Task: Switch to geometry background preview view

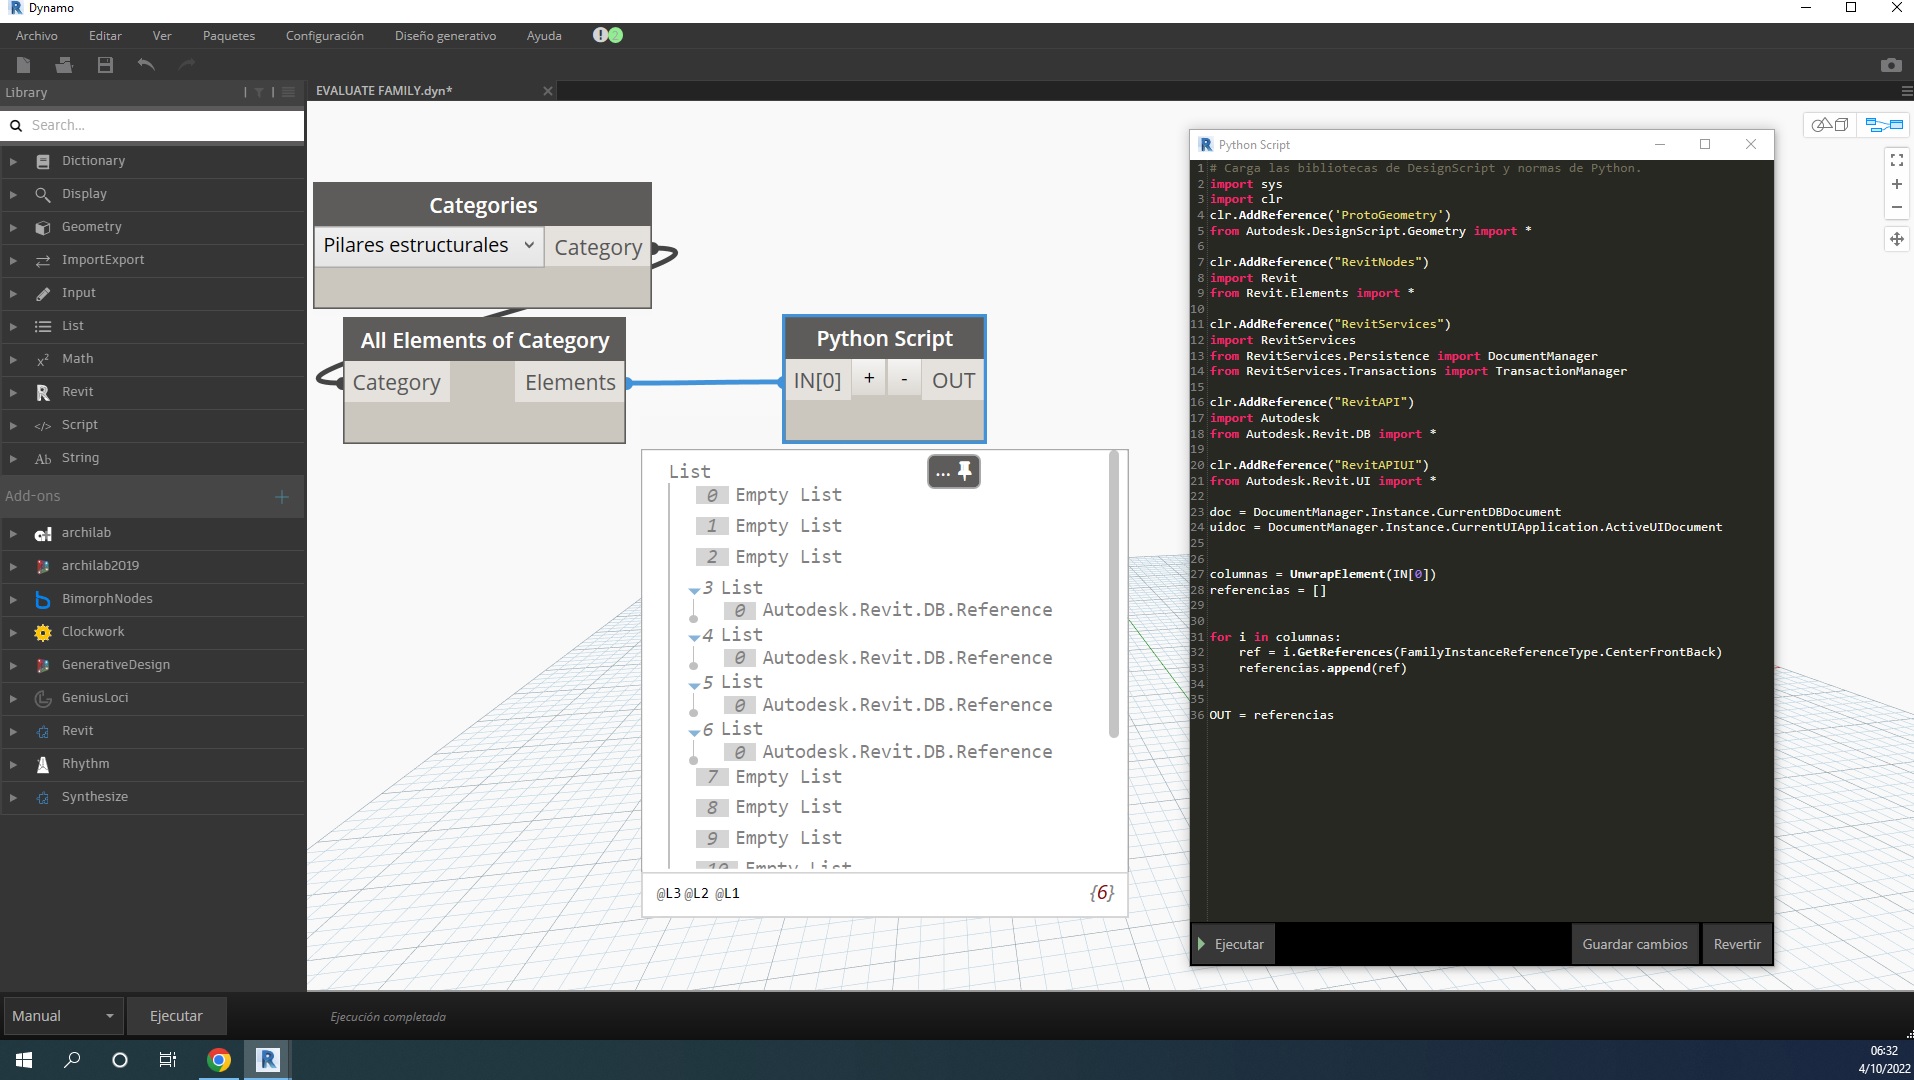Action: 1831,125
